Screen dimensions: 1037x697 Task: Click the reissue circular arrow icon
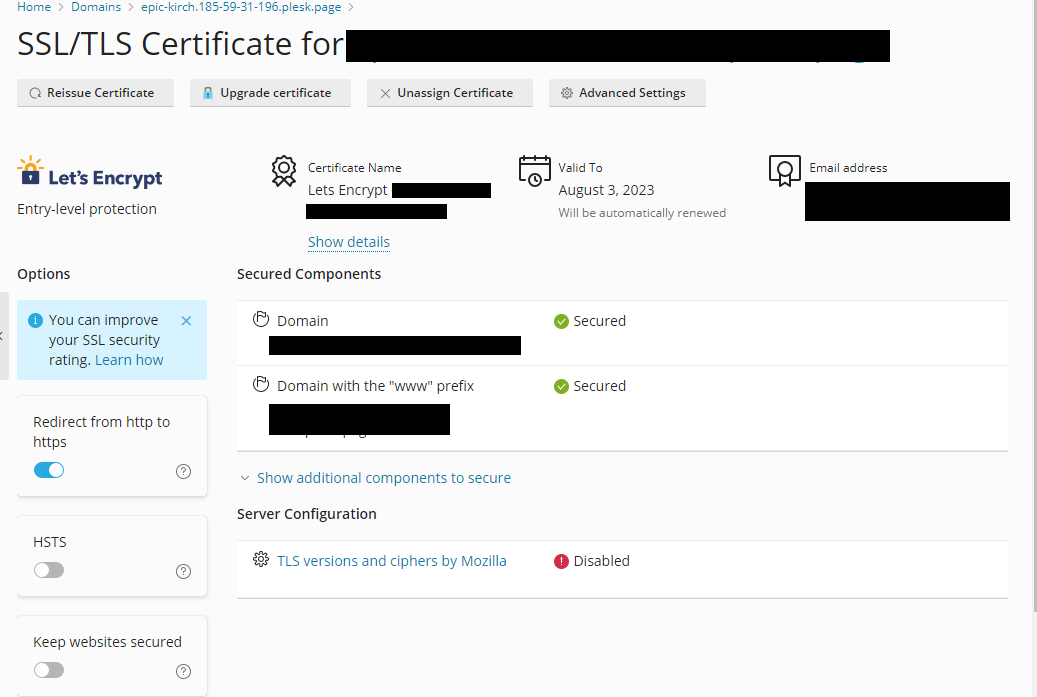coord(35,93)
